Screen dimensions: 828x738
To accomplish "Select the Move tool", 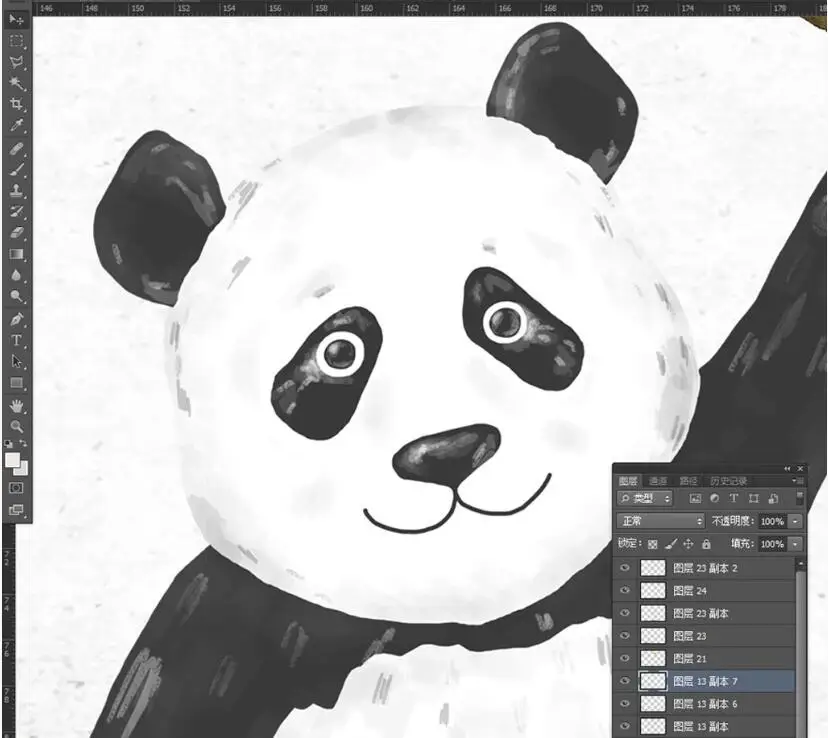I will [16, 20].
